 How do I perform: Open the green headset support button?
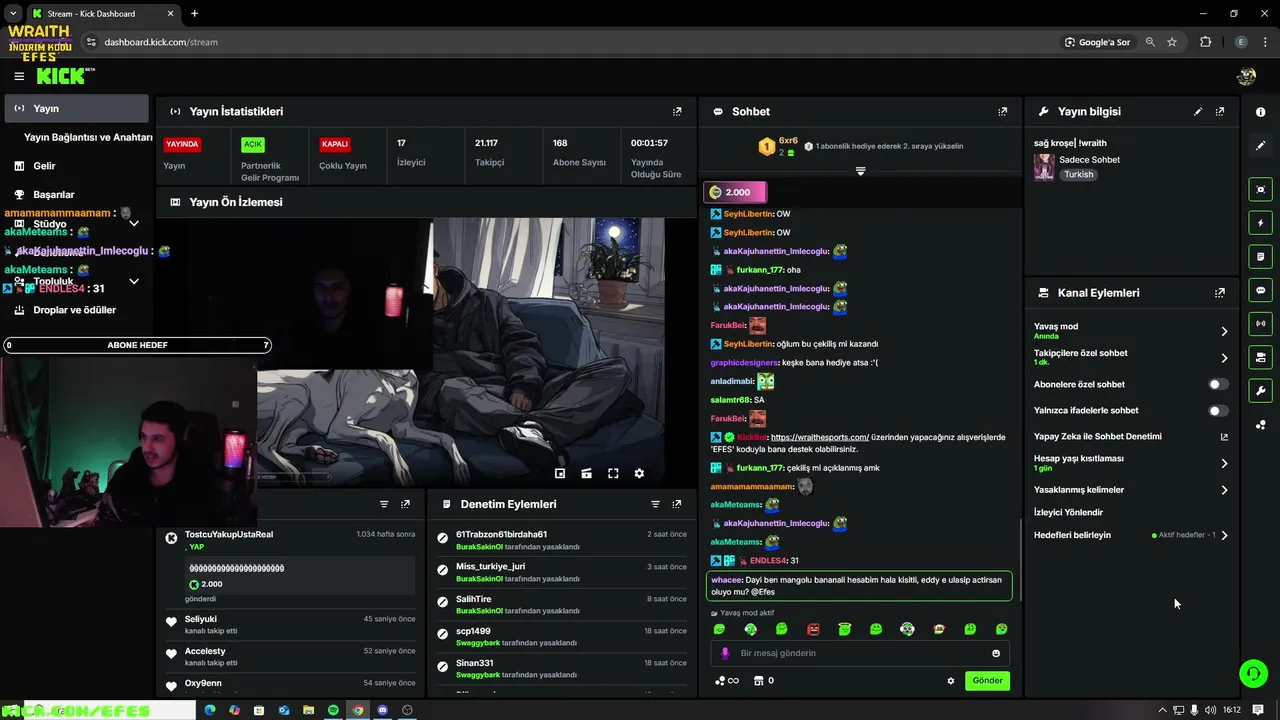[1253, 673]
